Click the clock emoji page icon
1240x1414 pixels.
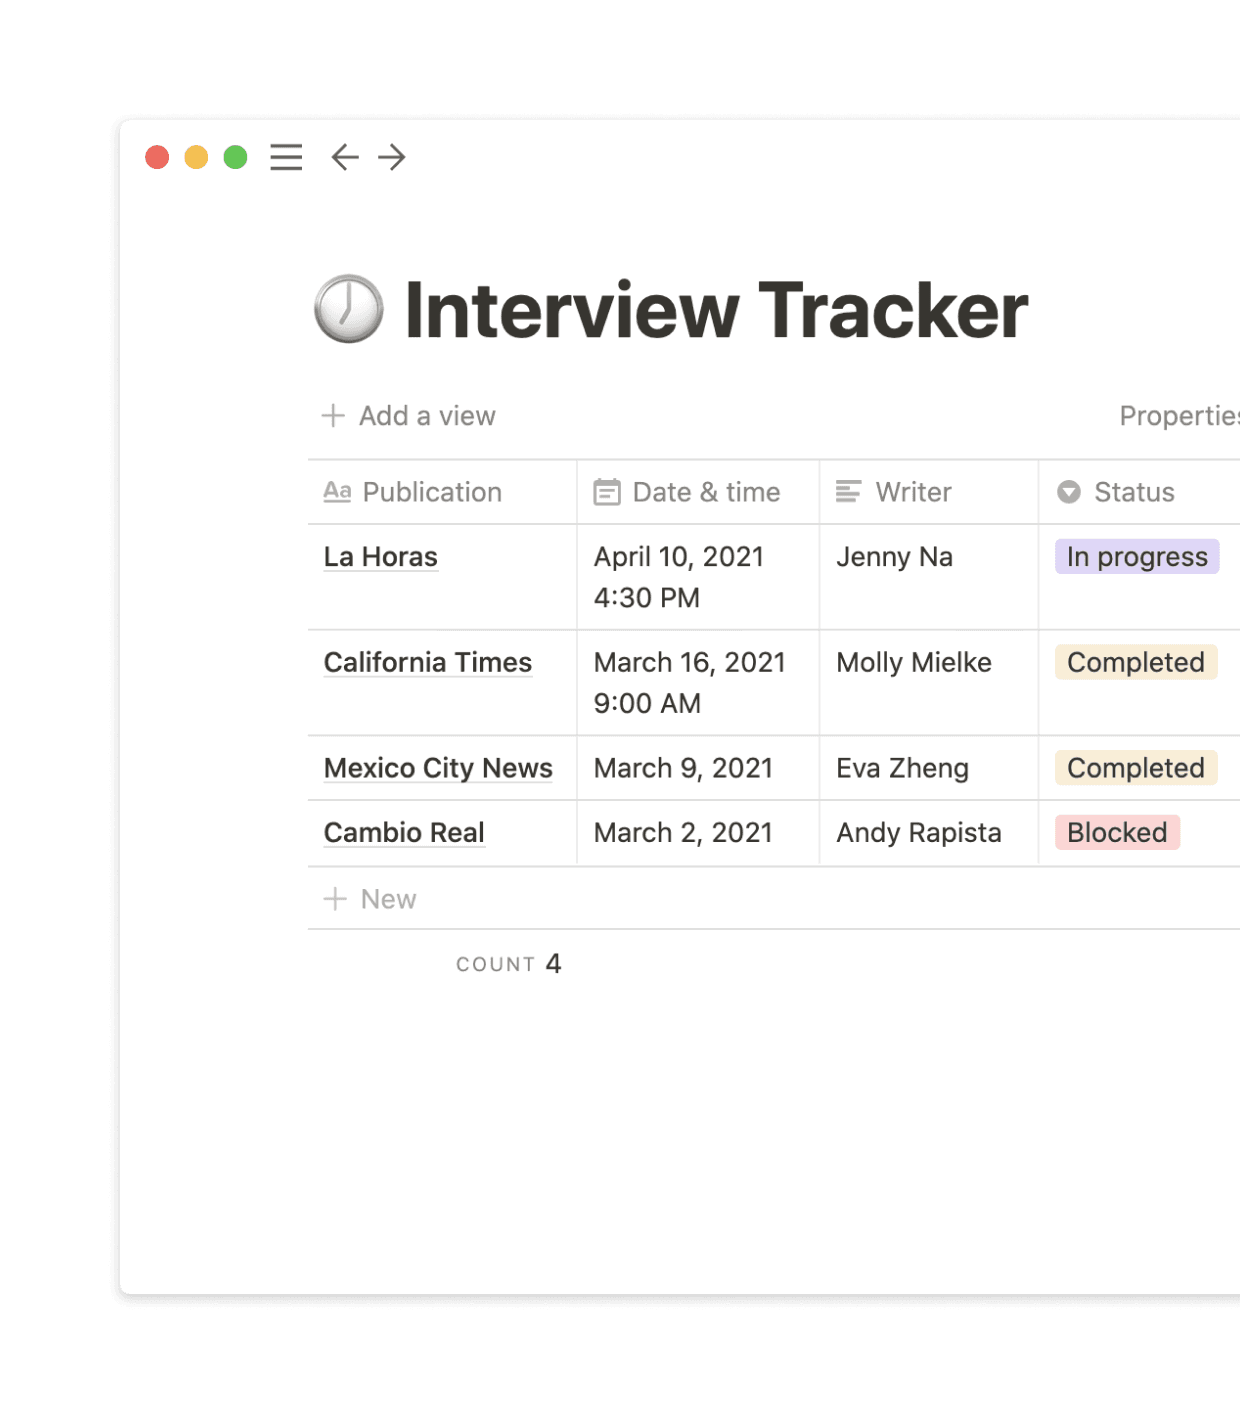pos(348,310)
